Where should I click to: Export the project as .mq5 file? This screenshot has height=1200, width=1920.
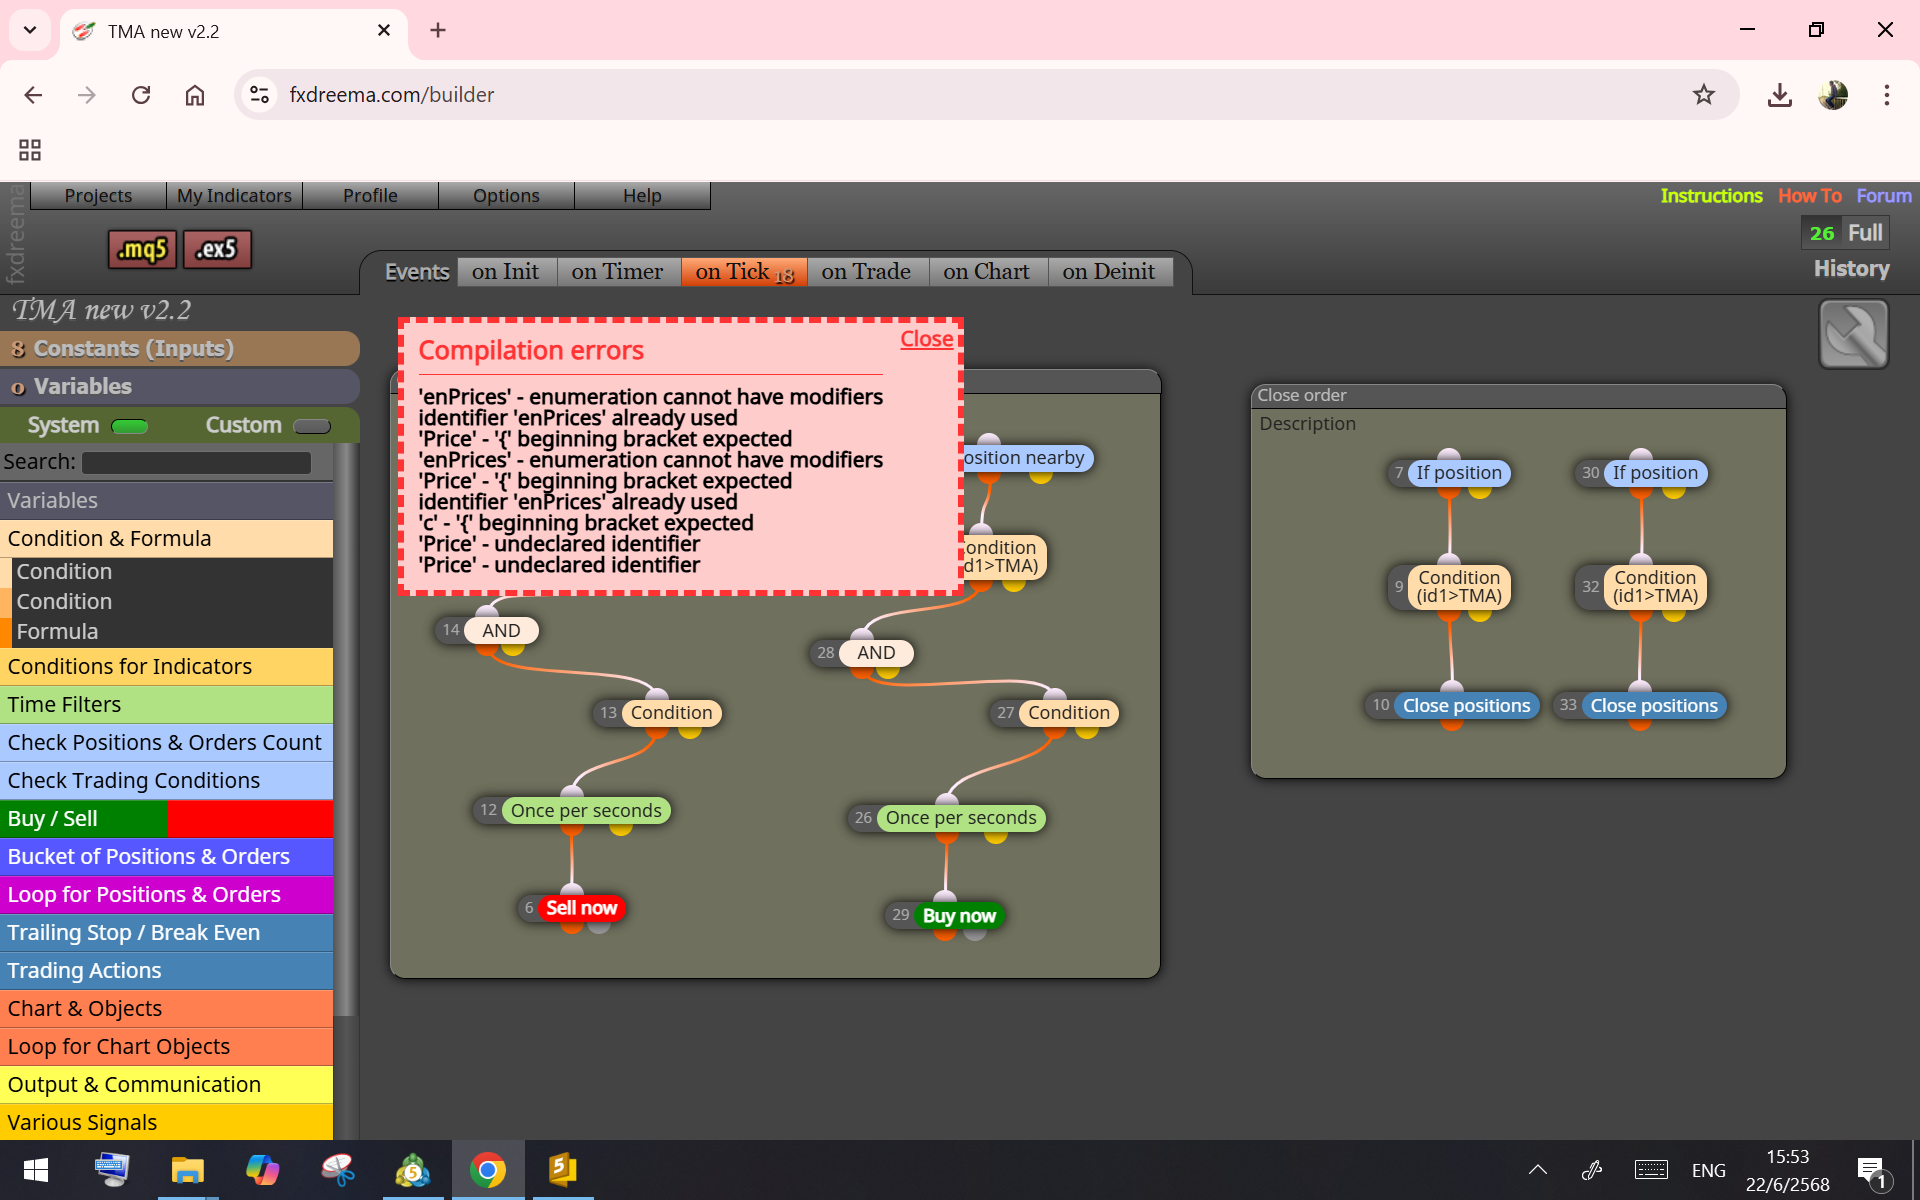142,249
